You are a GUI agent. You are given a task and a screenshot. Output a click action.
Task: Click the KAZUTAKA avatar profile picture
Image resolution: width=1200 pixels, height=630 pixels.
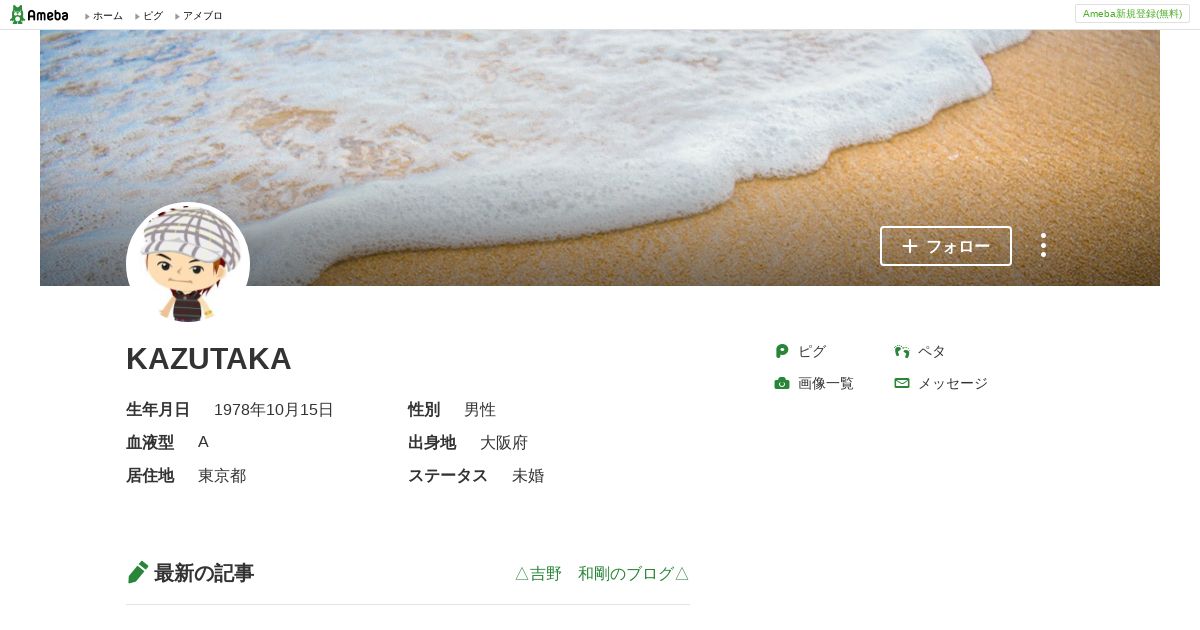pyautogui.click(x=188, y=264)
